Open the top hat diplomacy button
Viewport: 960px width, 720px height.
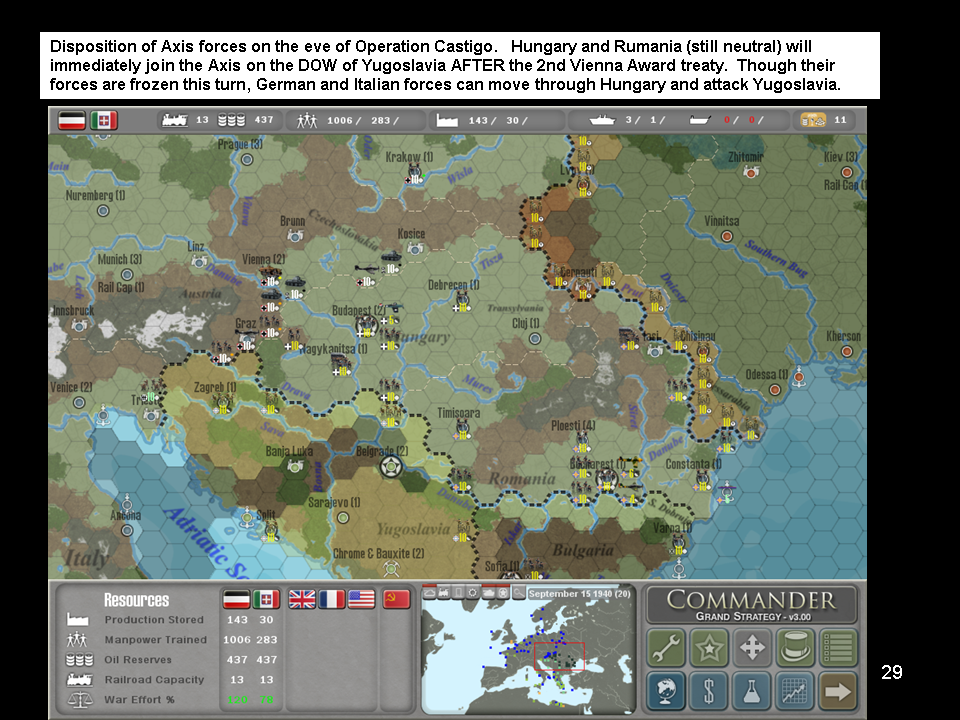pyautogui.click(x=795, y=648)
